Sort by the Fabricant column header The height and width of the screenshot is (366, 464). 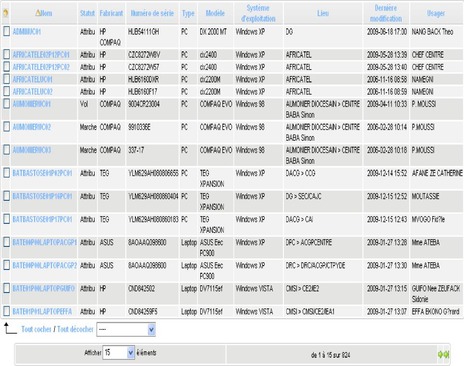tap(111, 13)
